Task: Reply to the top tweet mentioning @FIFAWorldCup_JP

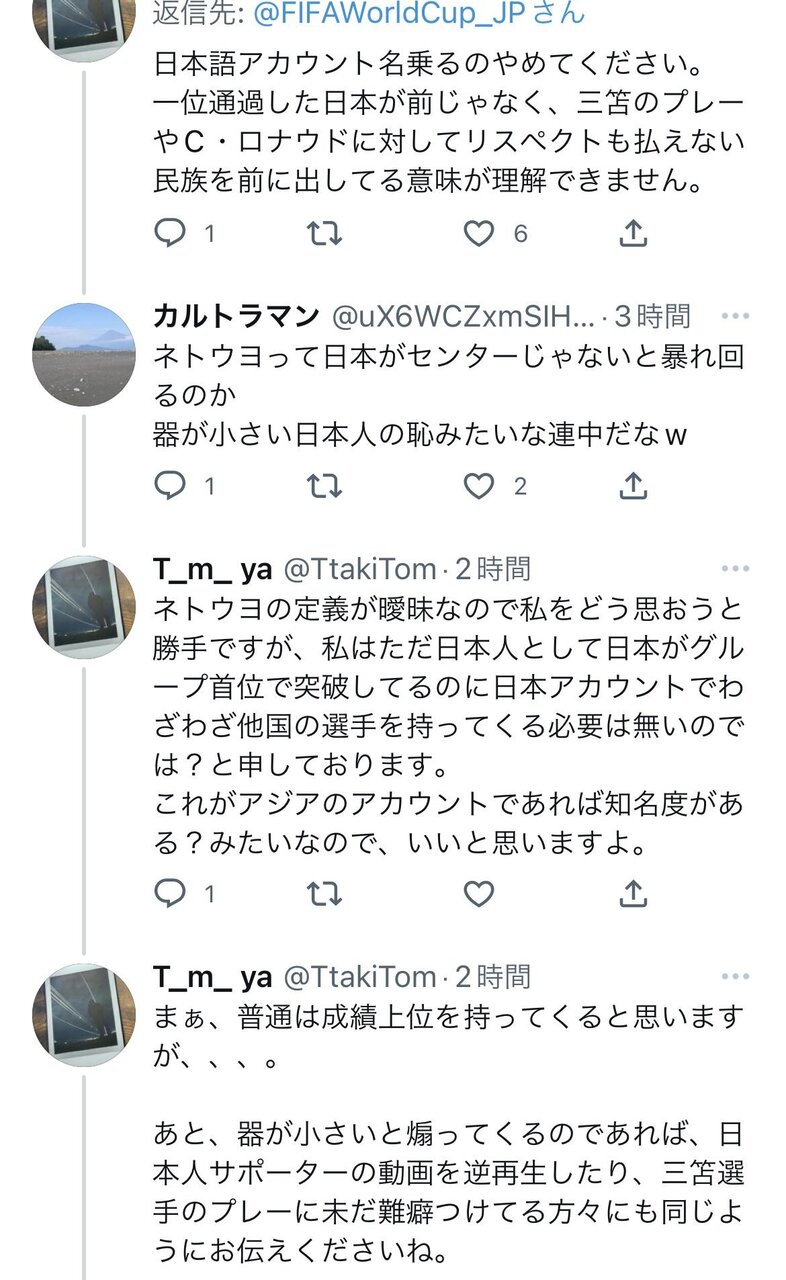Action: tap(171, 234)
